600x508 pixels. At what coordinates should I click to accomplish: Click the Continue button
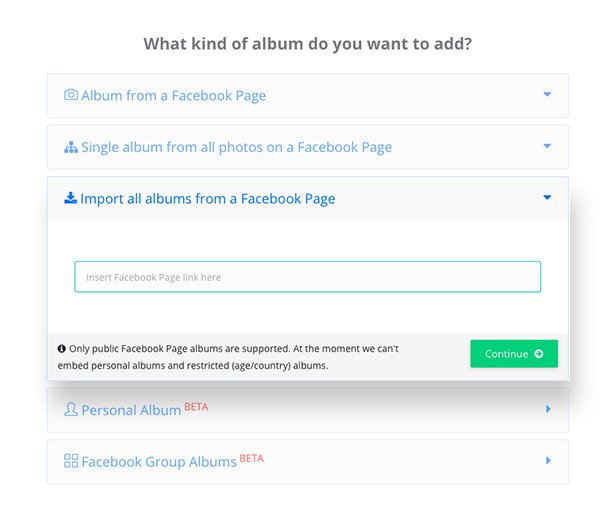pyautogui.click(x=514, y=354)
